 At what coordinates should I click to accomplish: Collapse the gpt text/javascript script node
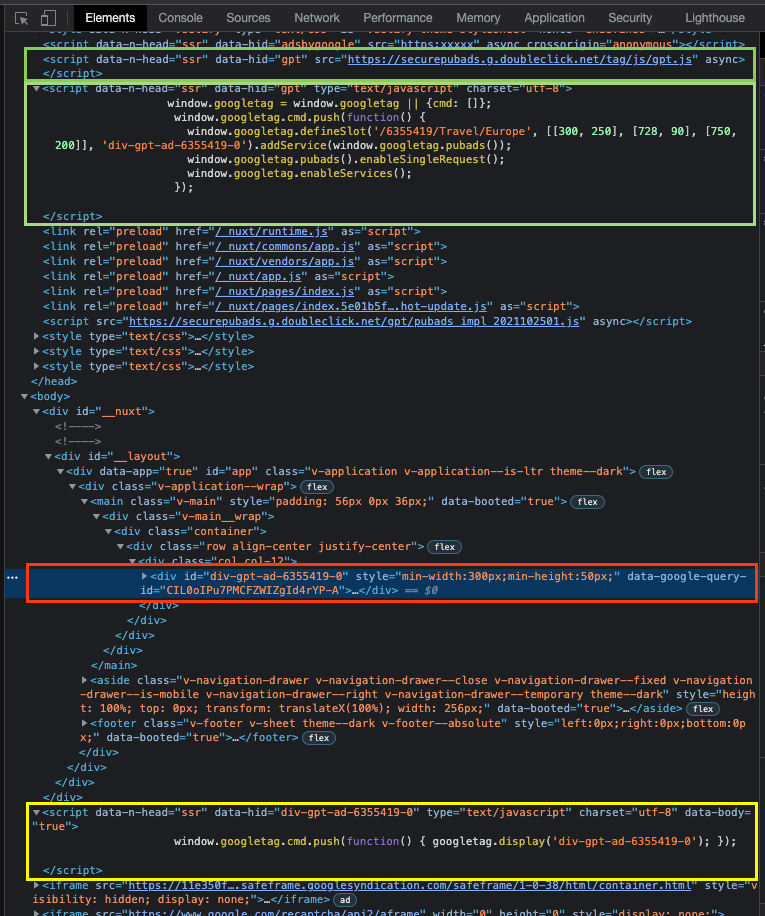click(x=37, y=89)
